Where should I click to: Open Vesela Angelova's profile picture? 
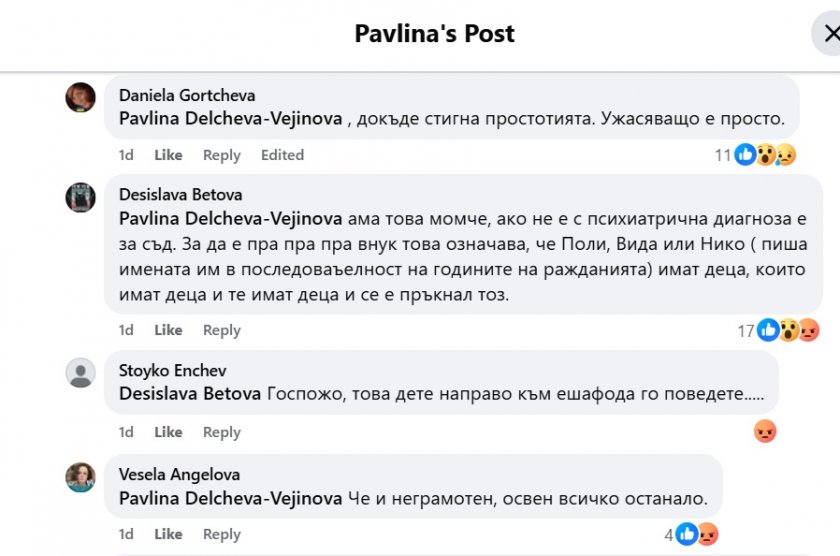[x=80, y=477]
